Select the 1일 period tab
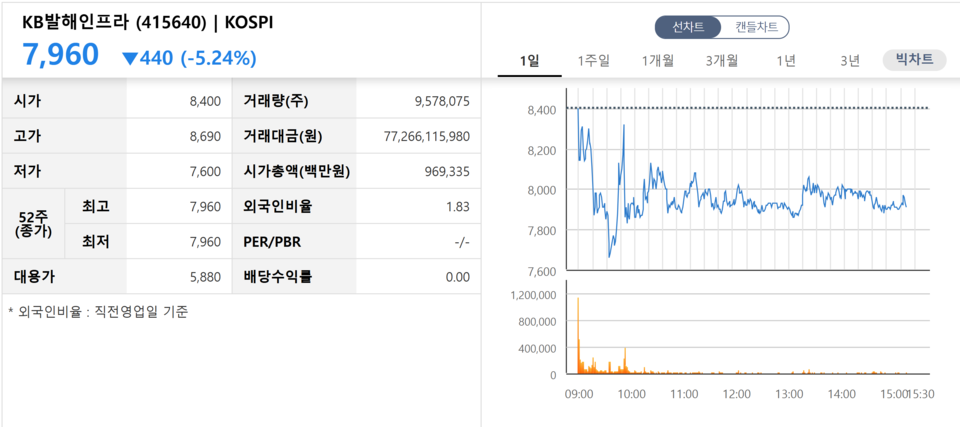This screenshot has width=960, height=427. point(530,61)
